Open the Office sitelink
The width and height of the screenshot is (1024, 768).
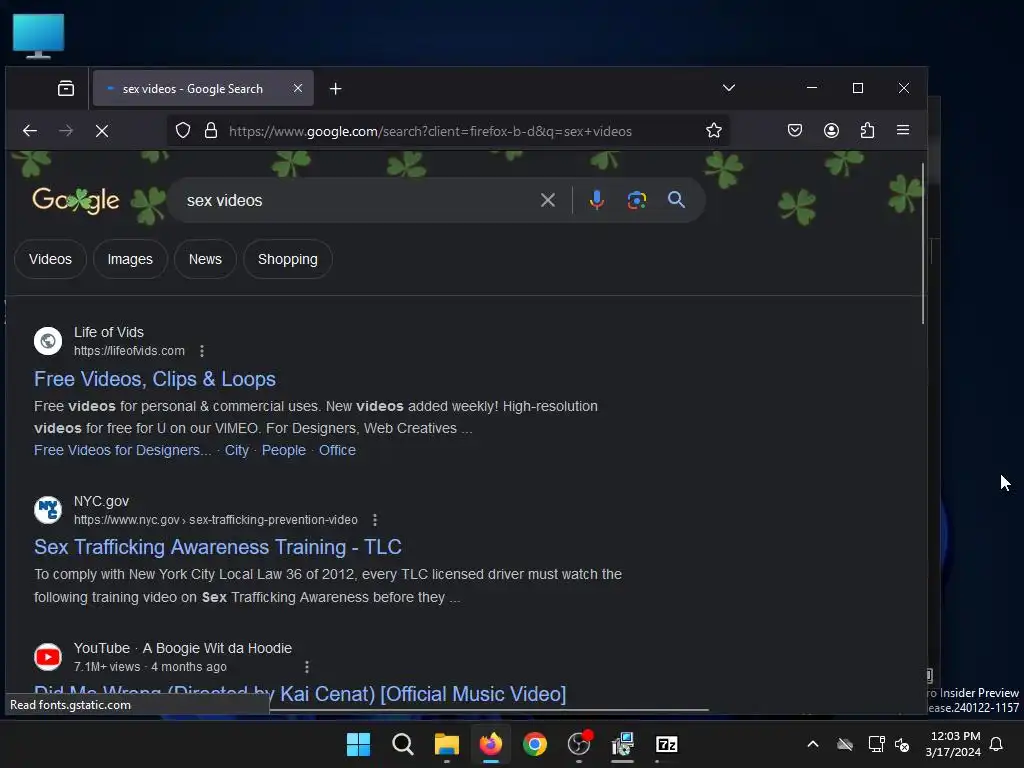[x=337, y=451]
